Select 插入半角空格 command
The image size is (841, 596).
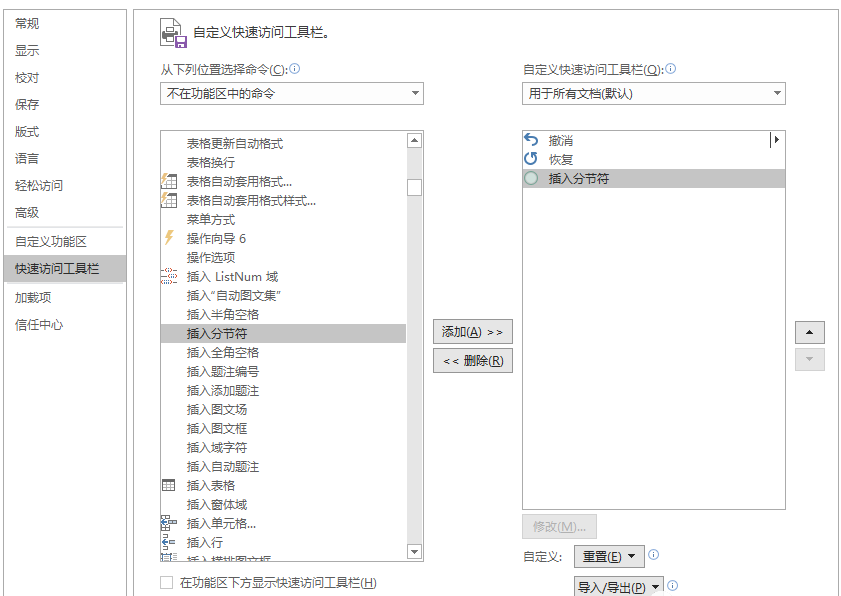tap(283, 314)
